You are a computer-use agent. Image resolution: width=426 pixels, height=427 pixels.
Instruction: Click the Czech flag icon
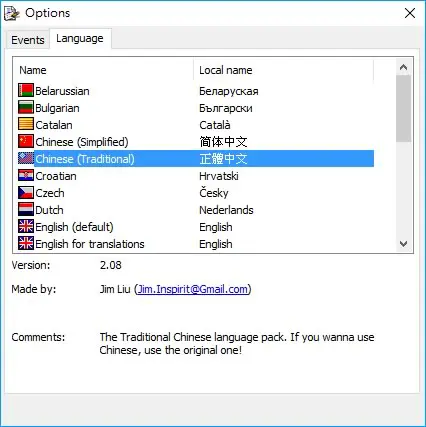click(x=26, y=192)
